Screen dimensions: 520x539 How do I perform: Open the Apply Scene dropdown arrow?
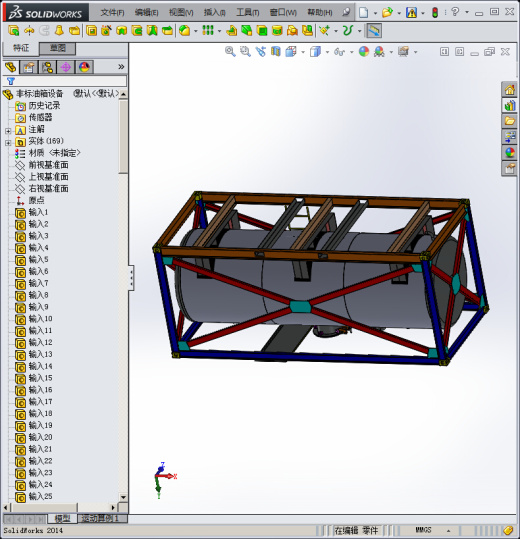tap(391, 52)
